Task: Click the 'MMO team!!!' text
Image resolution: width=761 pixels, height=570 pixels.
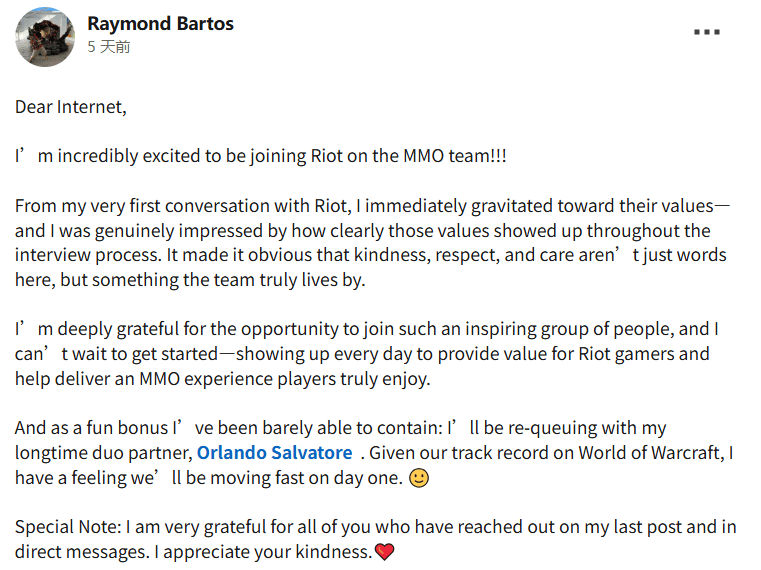Action: pyautogui.click(x=455, y=156)
